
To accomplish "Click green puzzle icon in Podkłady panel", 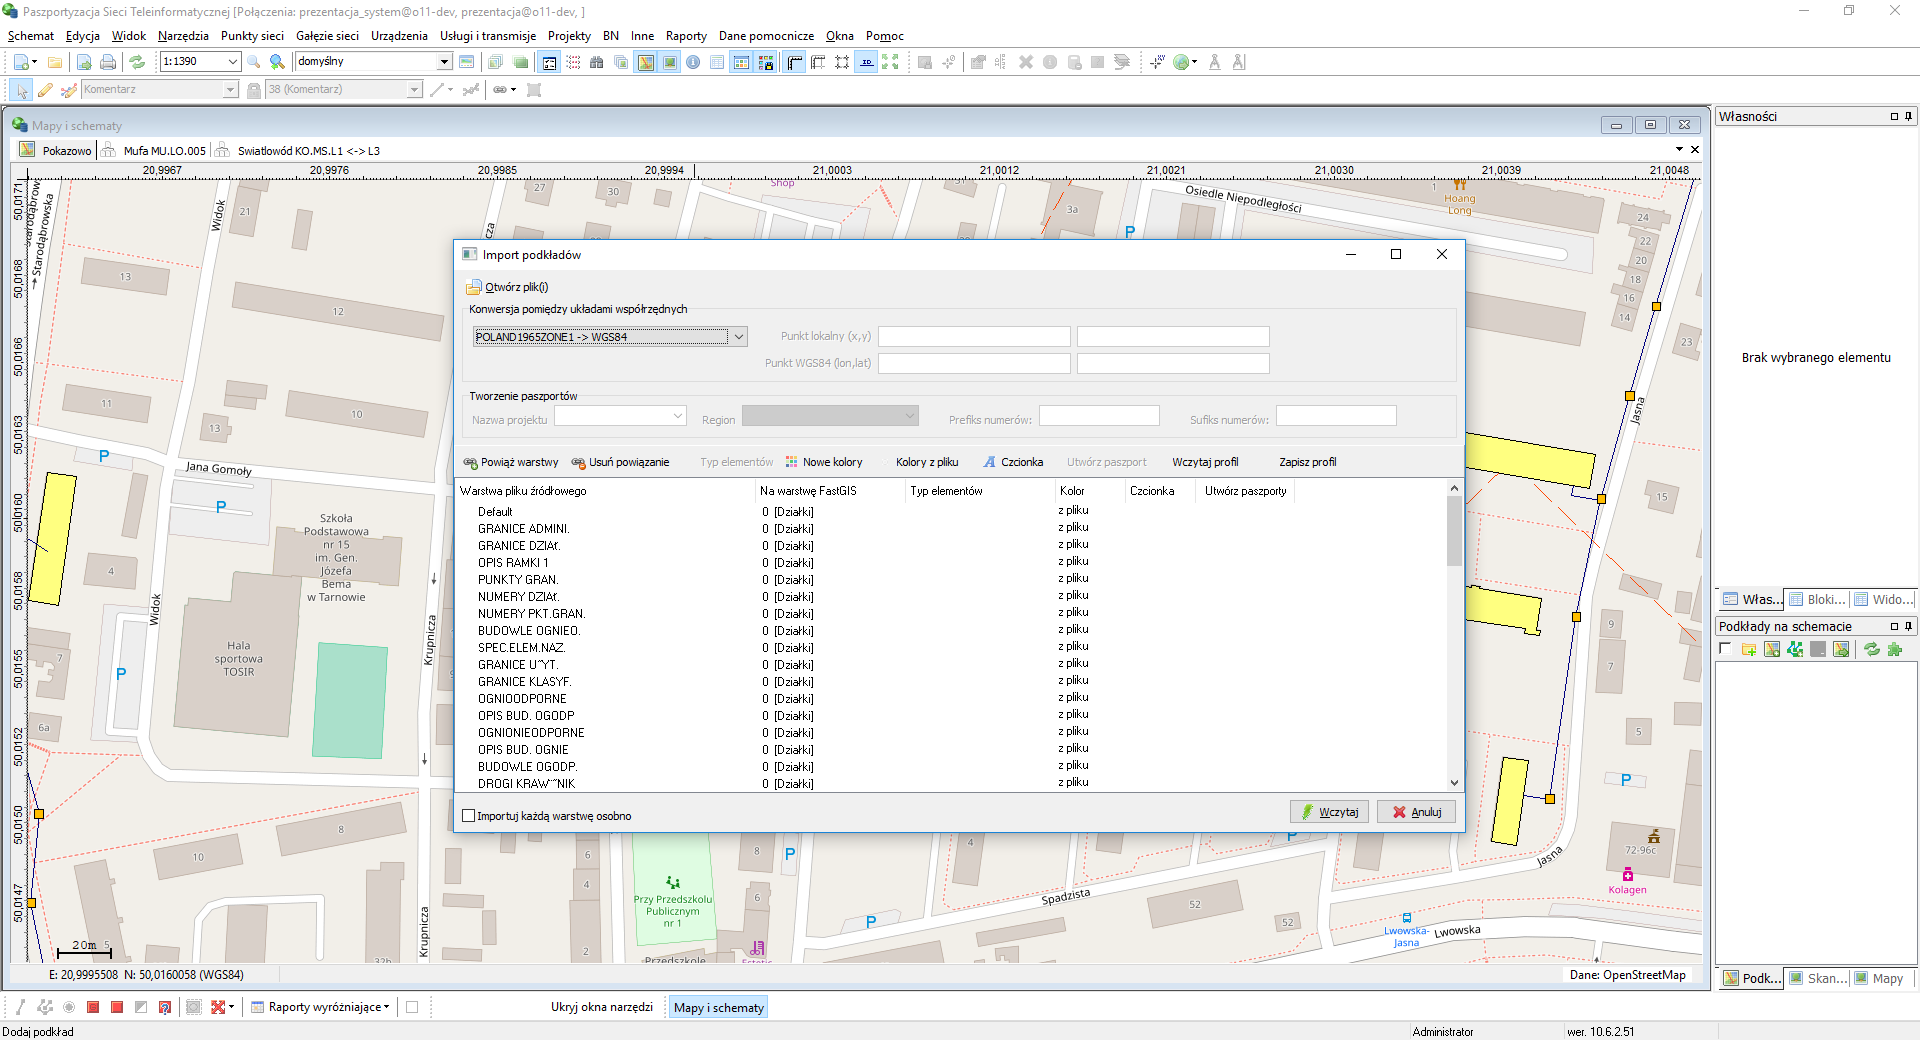I will pos(1894,650).
